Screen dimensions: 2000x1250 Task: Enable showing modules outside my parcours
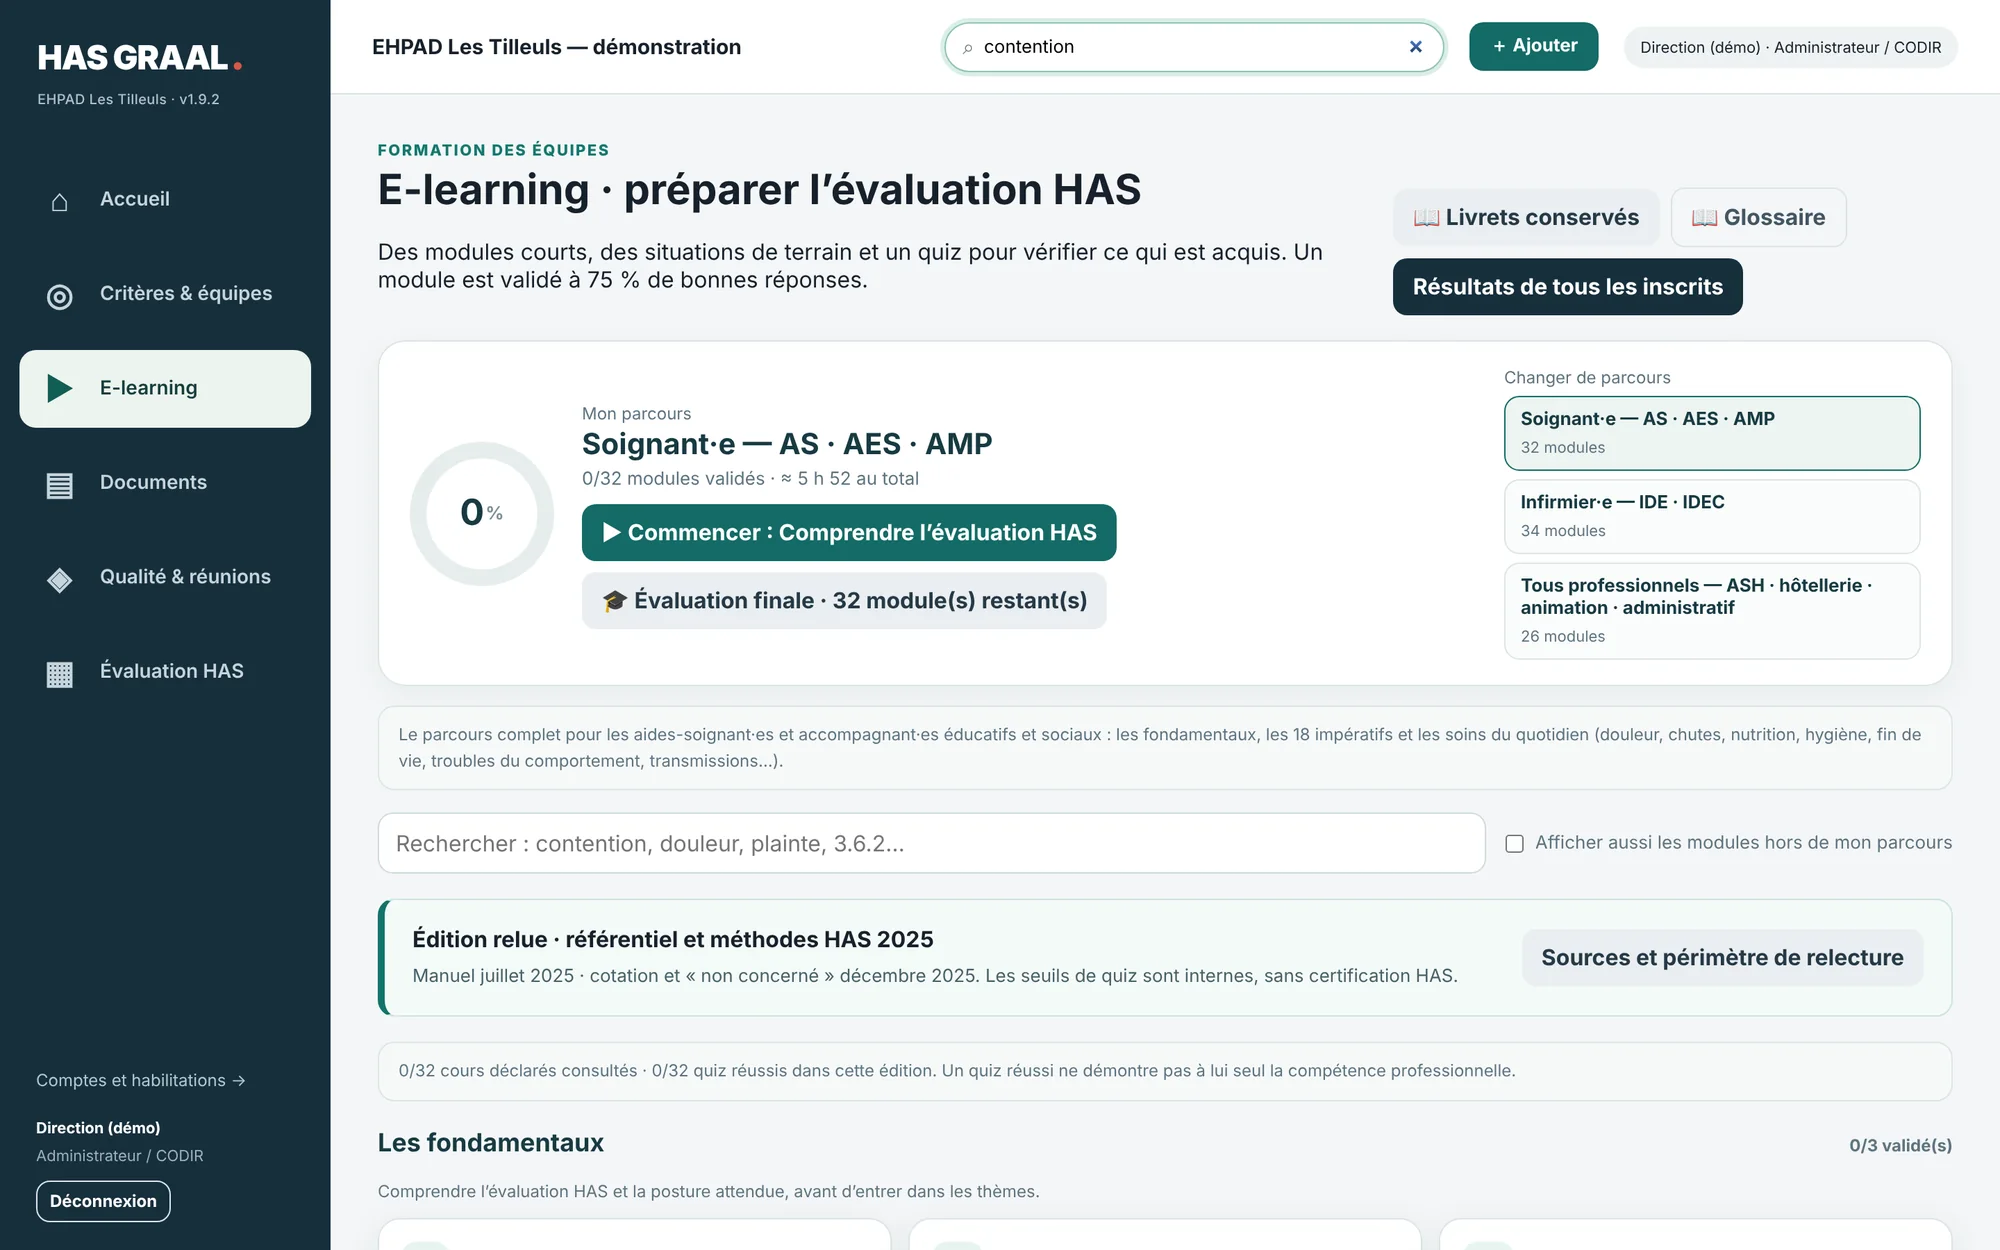[1514, 844]
